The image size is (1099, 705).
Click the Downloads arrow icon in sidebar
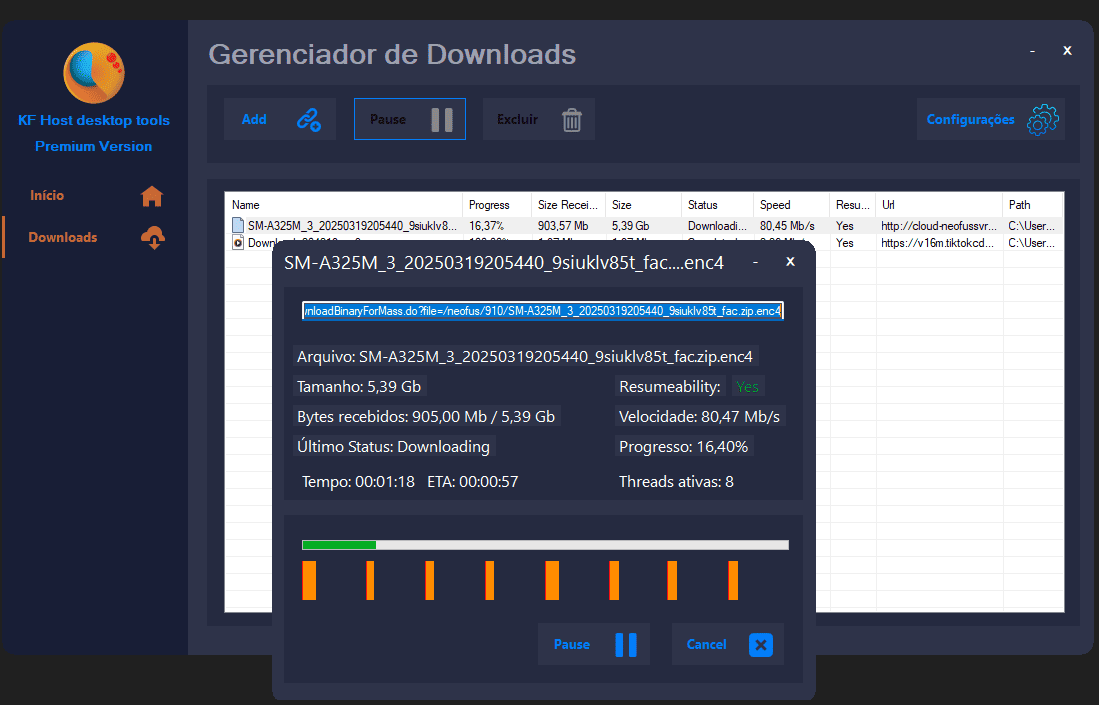pyautogui.click(x=151, y=238)
